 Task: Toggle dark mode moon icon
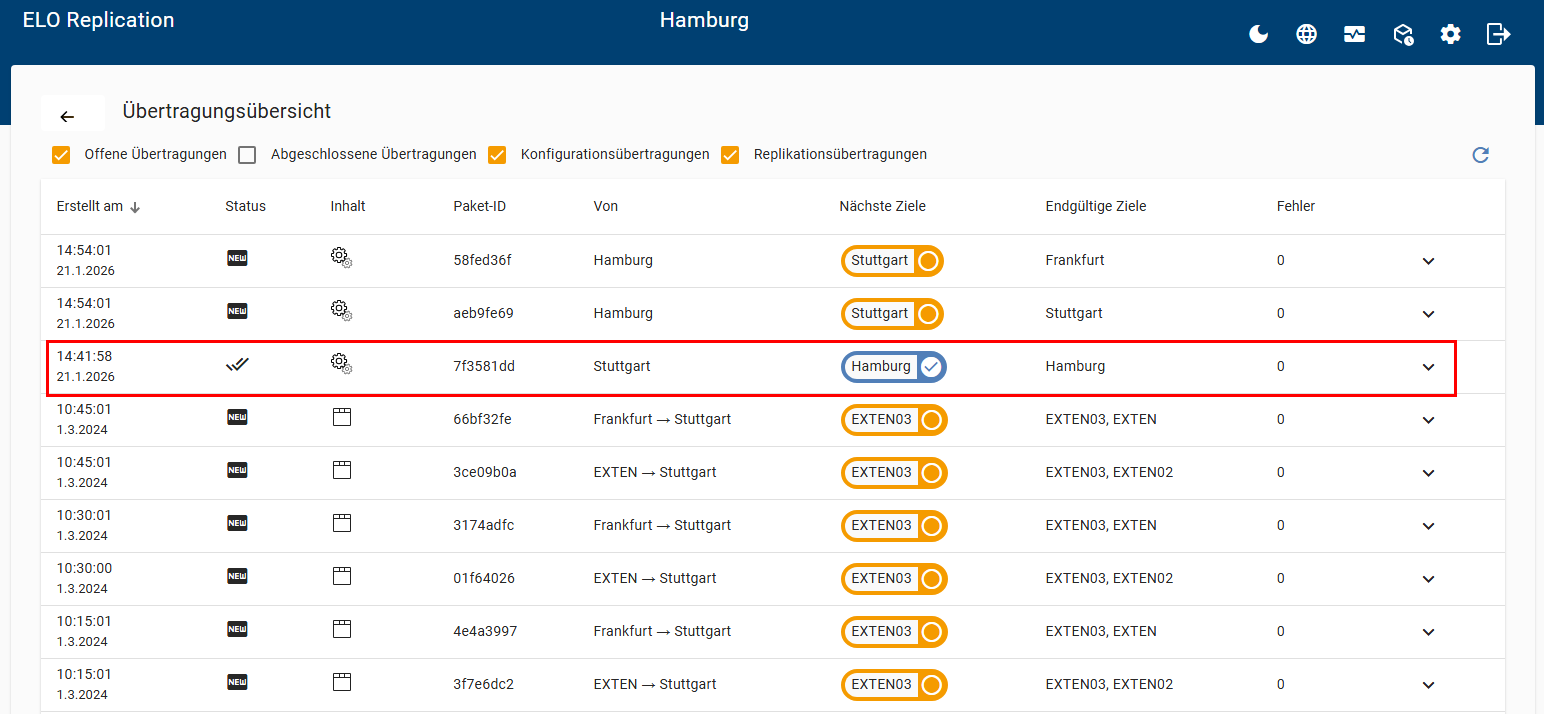pyautogui.click(x=1258, y=34)
